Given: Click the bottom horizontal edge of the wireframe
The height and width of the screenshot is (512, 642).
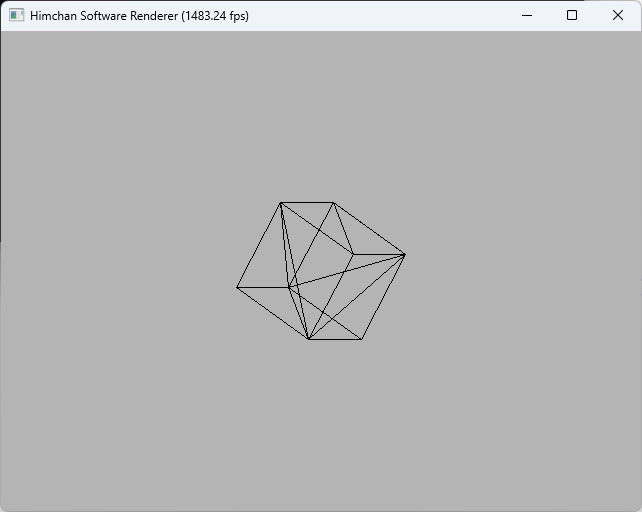Looking at the screenshot, I should coord(335,339).
